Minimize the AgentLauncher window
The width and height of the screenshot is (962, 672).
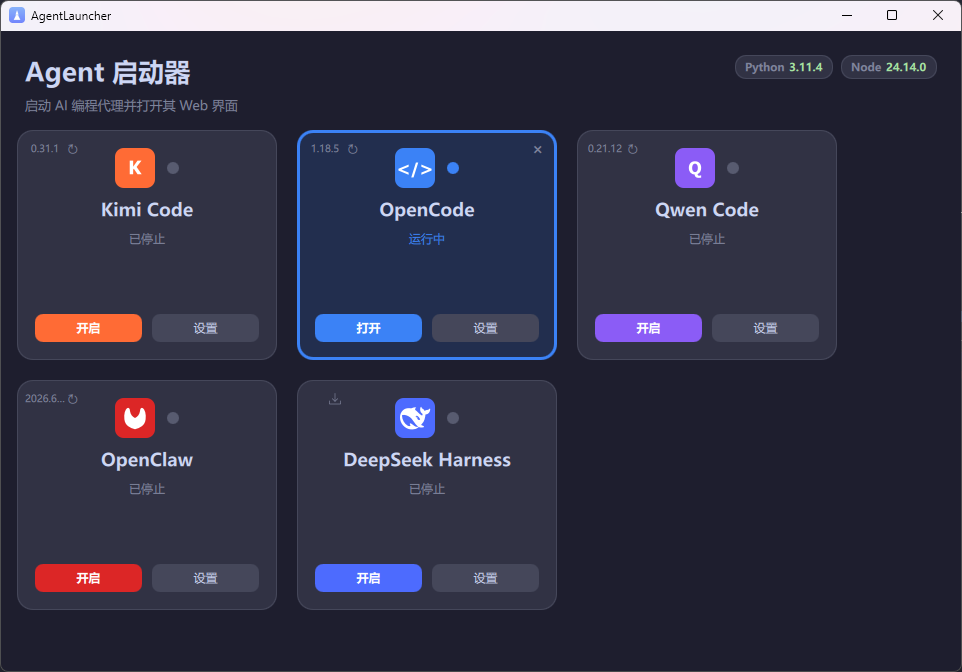coord(847,15)
